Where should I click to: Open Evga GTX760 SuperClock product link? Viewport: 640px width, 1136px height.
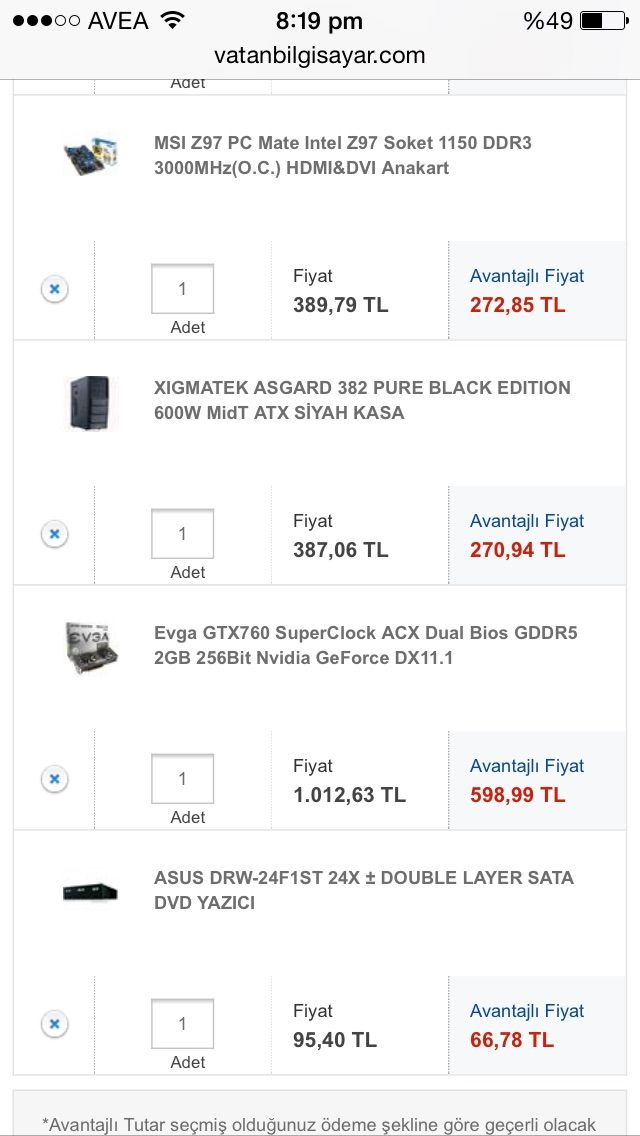tap(365, 645)
